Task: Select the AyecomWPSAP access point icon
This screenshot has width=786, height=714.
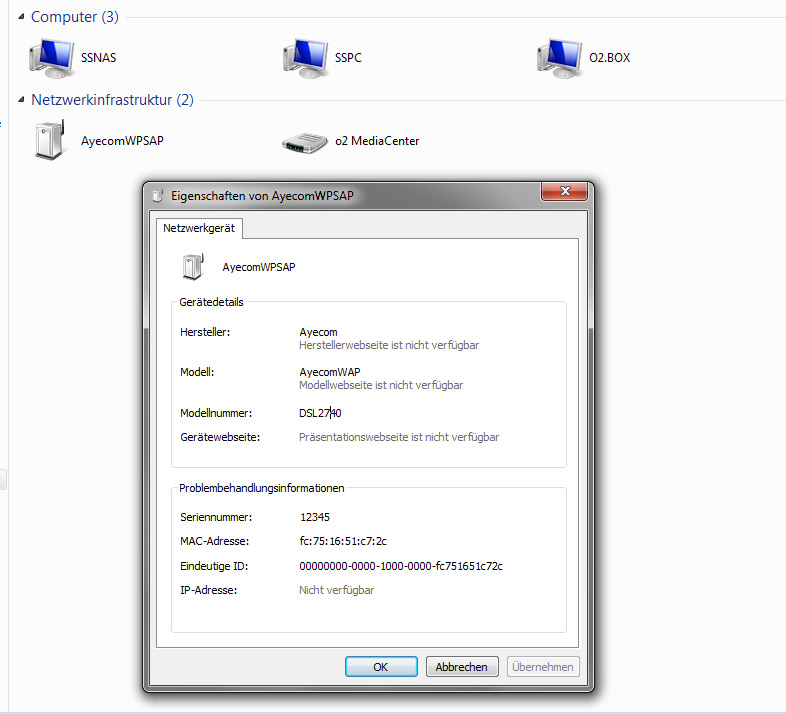Action: (x=51, y=140)
